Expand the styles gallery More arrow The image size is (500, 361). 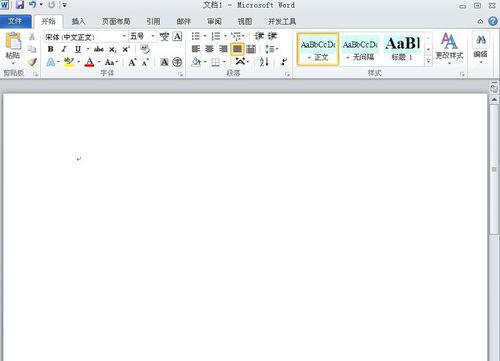point(428,62)
